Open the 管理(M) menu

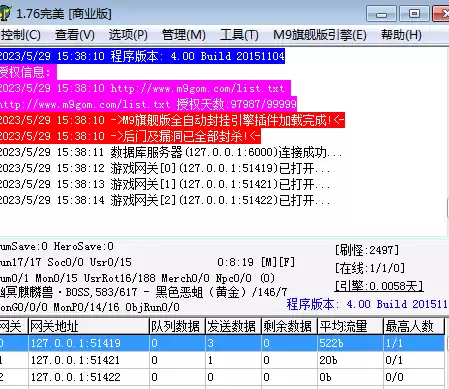pyautogui.click(x=183, y=35)
